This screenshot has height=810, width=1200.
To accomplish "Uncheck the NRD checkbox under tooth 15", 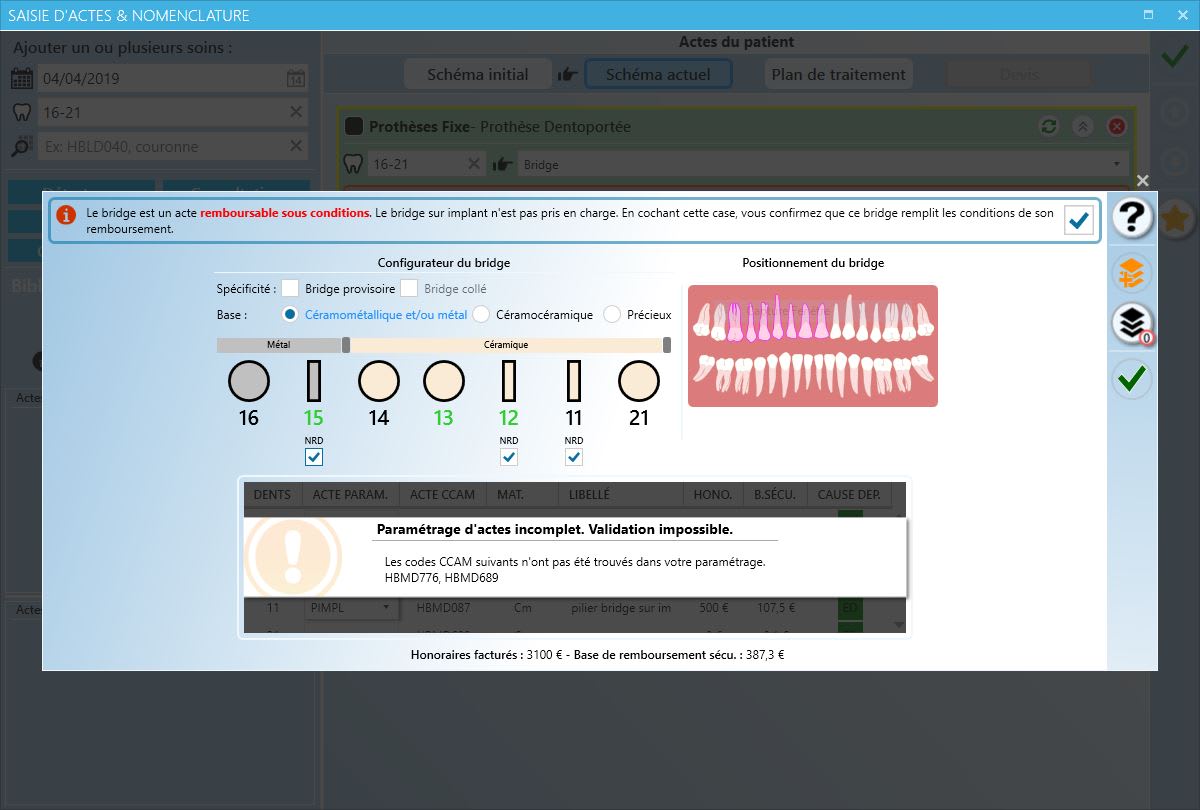I will click(314, 457).
